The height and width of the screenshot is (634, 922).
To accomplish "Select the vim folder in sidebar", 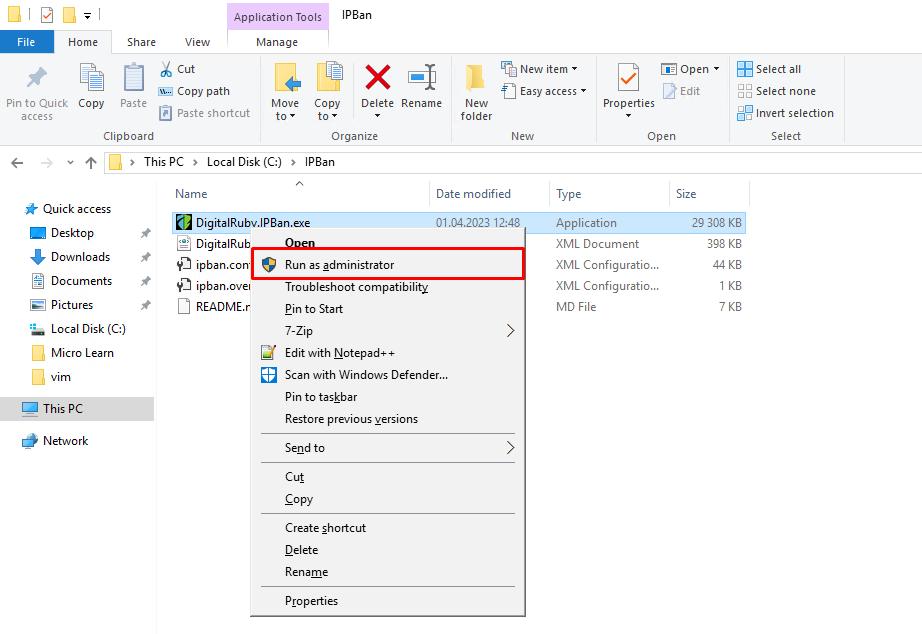I will pos(61,377).
